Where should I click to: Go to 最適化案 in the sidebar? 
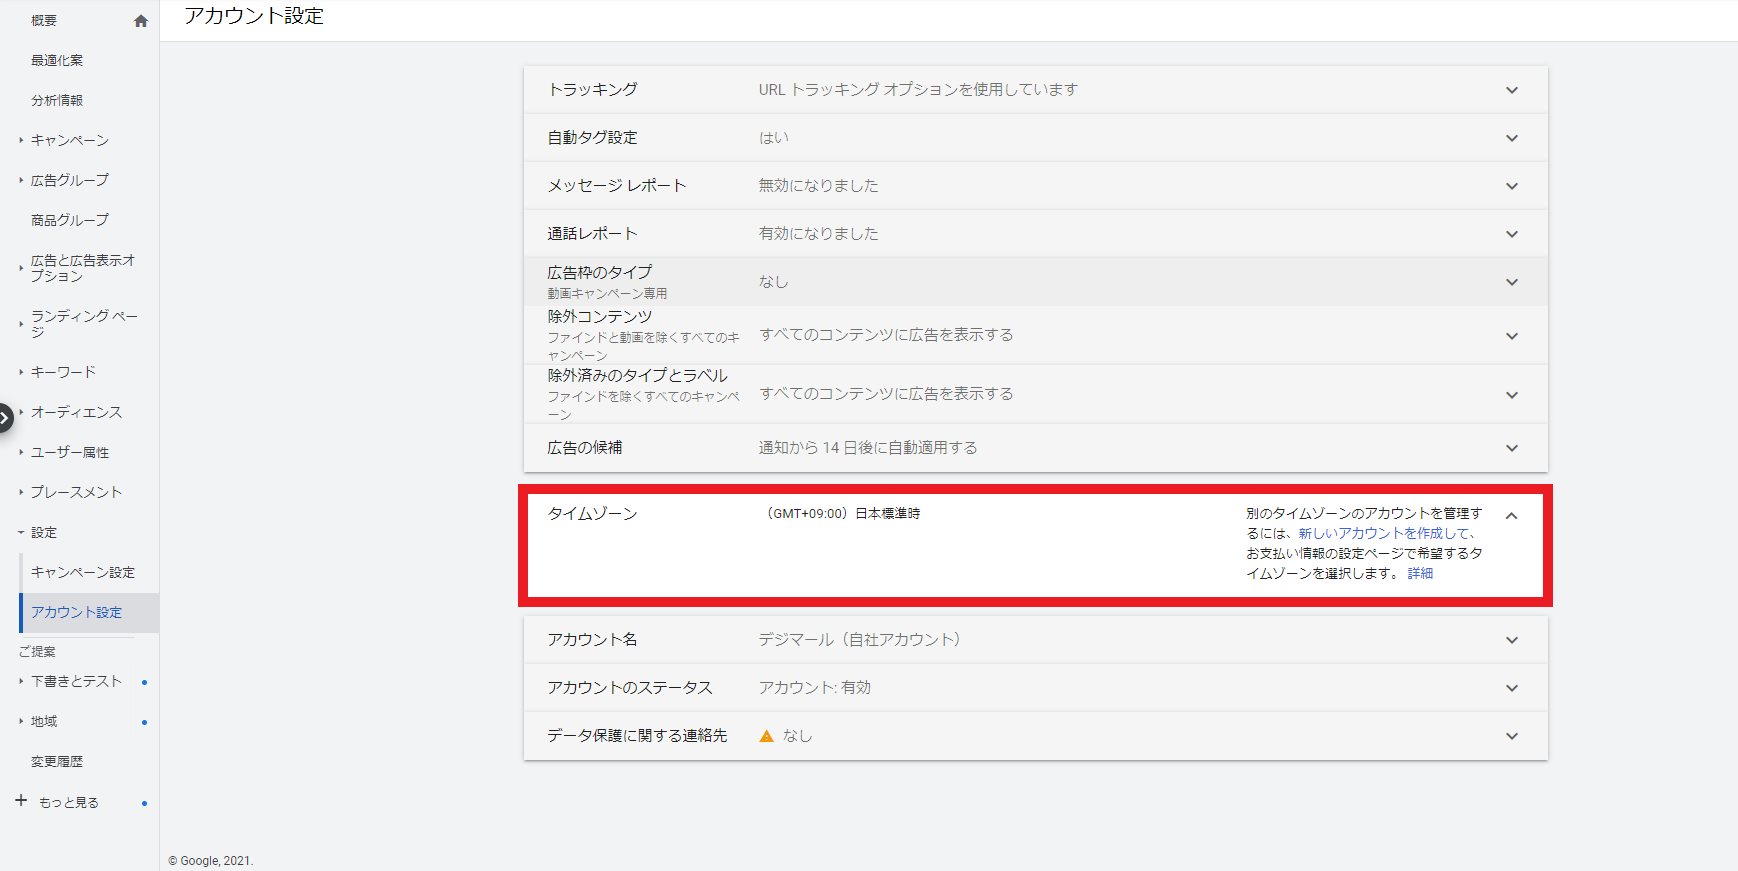point(57,61)
